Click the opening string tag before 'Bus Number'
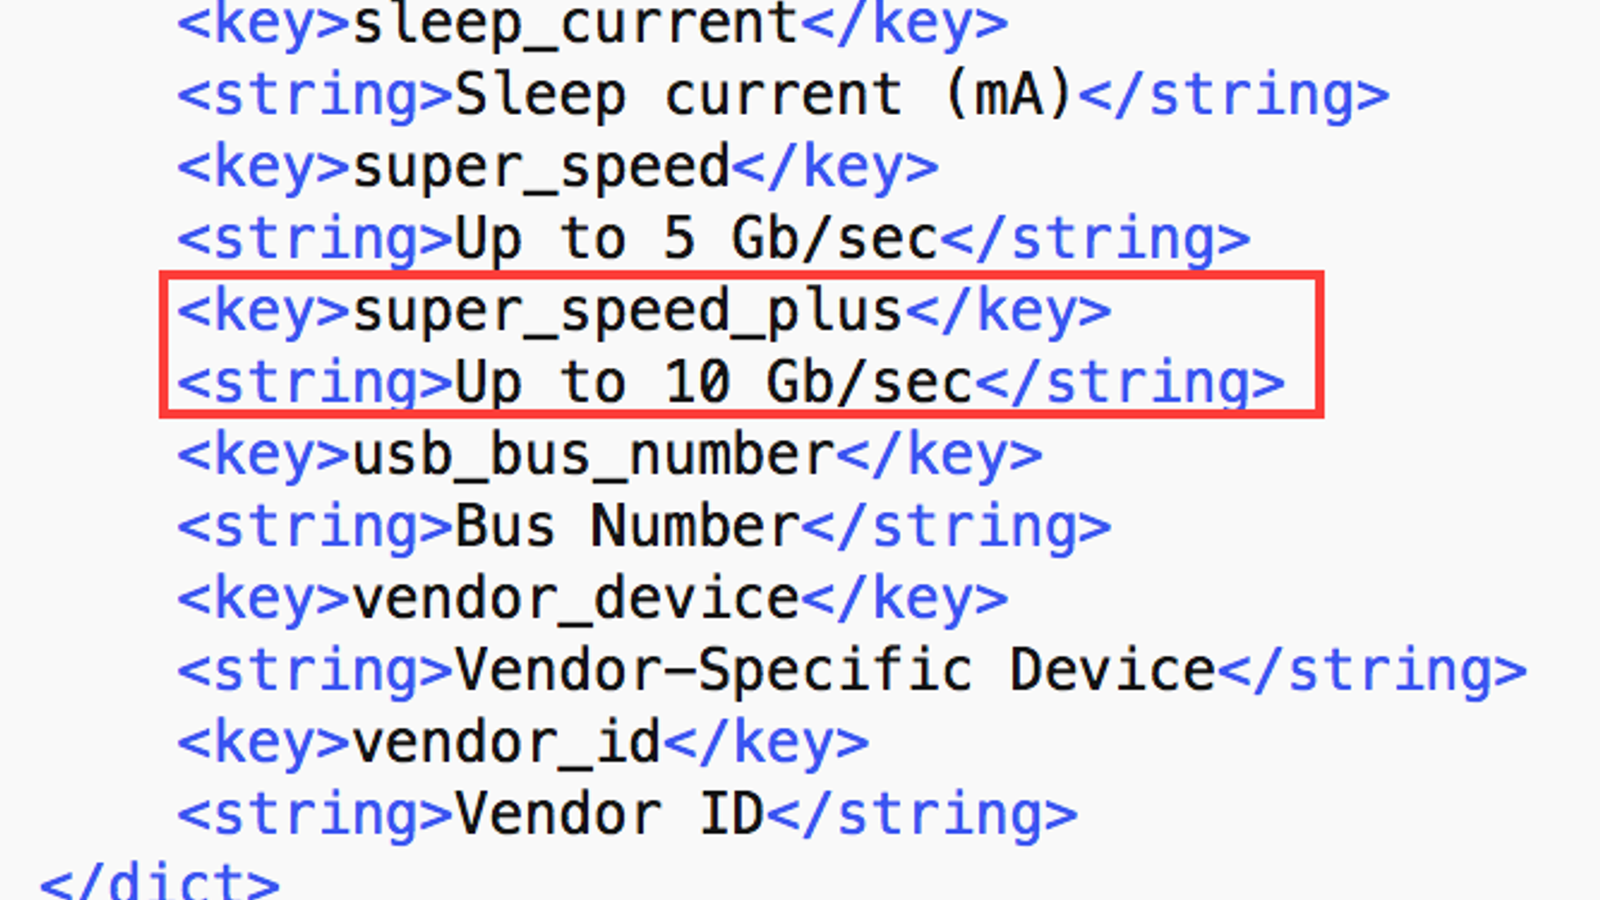1600x900 pixels. (x=316, y=527)
